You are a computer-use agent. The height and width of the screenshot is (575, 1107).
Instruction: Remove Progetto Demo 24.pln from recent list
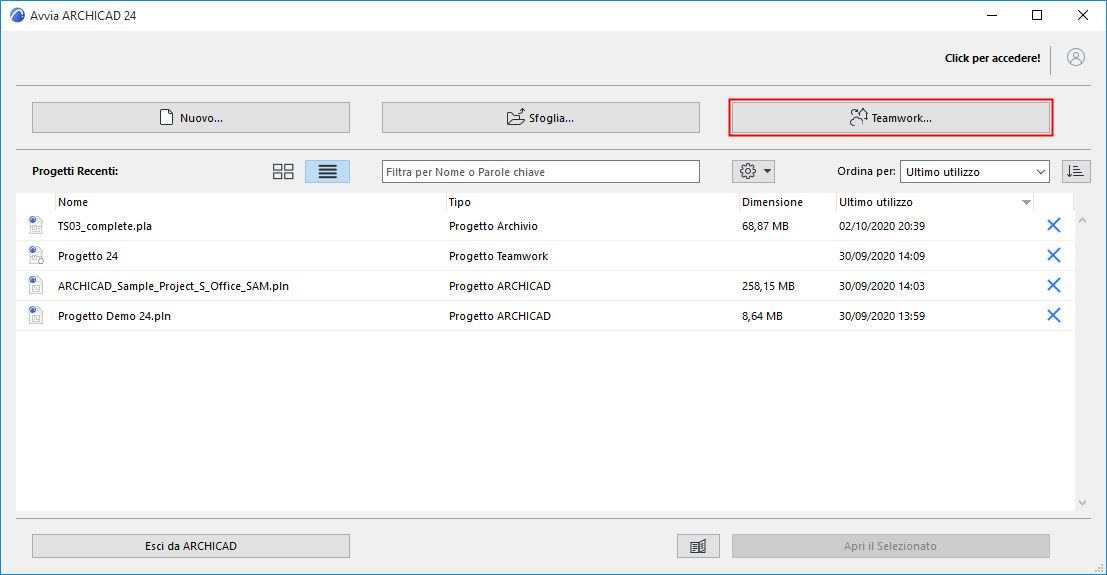pyautogui.click(x=1053, y=315)
